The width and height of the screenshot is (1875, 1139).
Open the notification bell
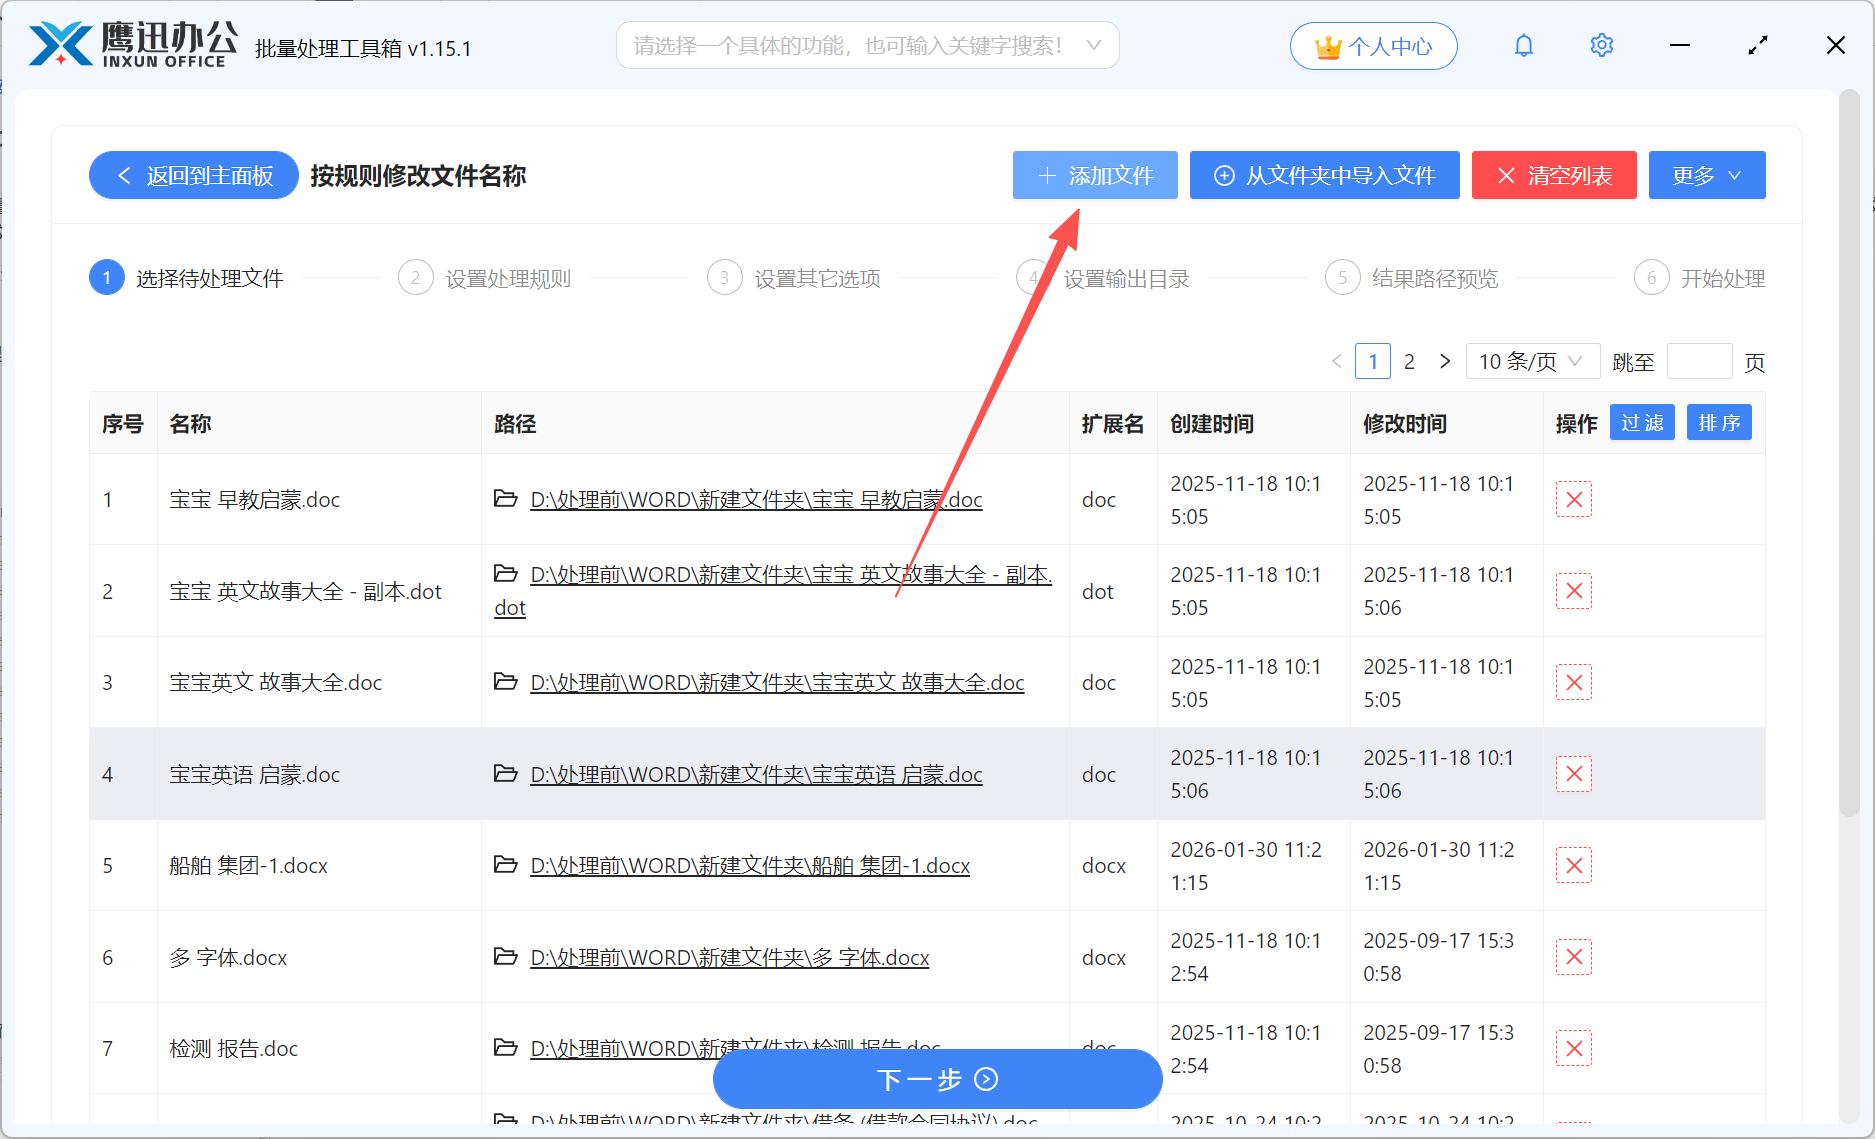click(x=1523, y=46)
